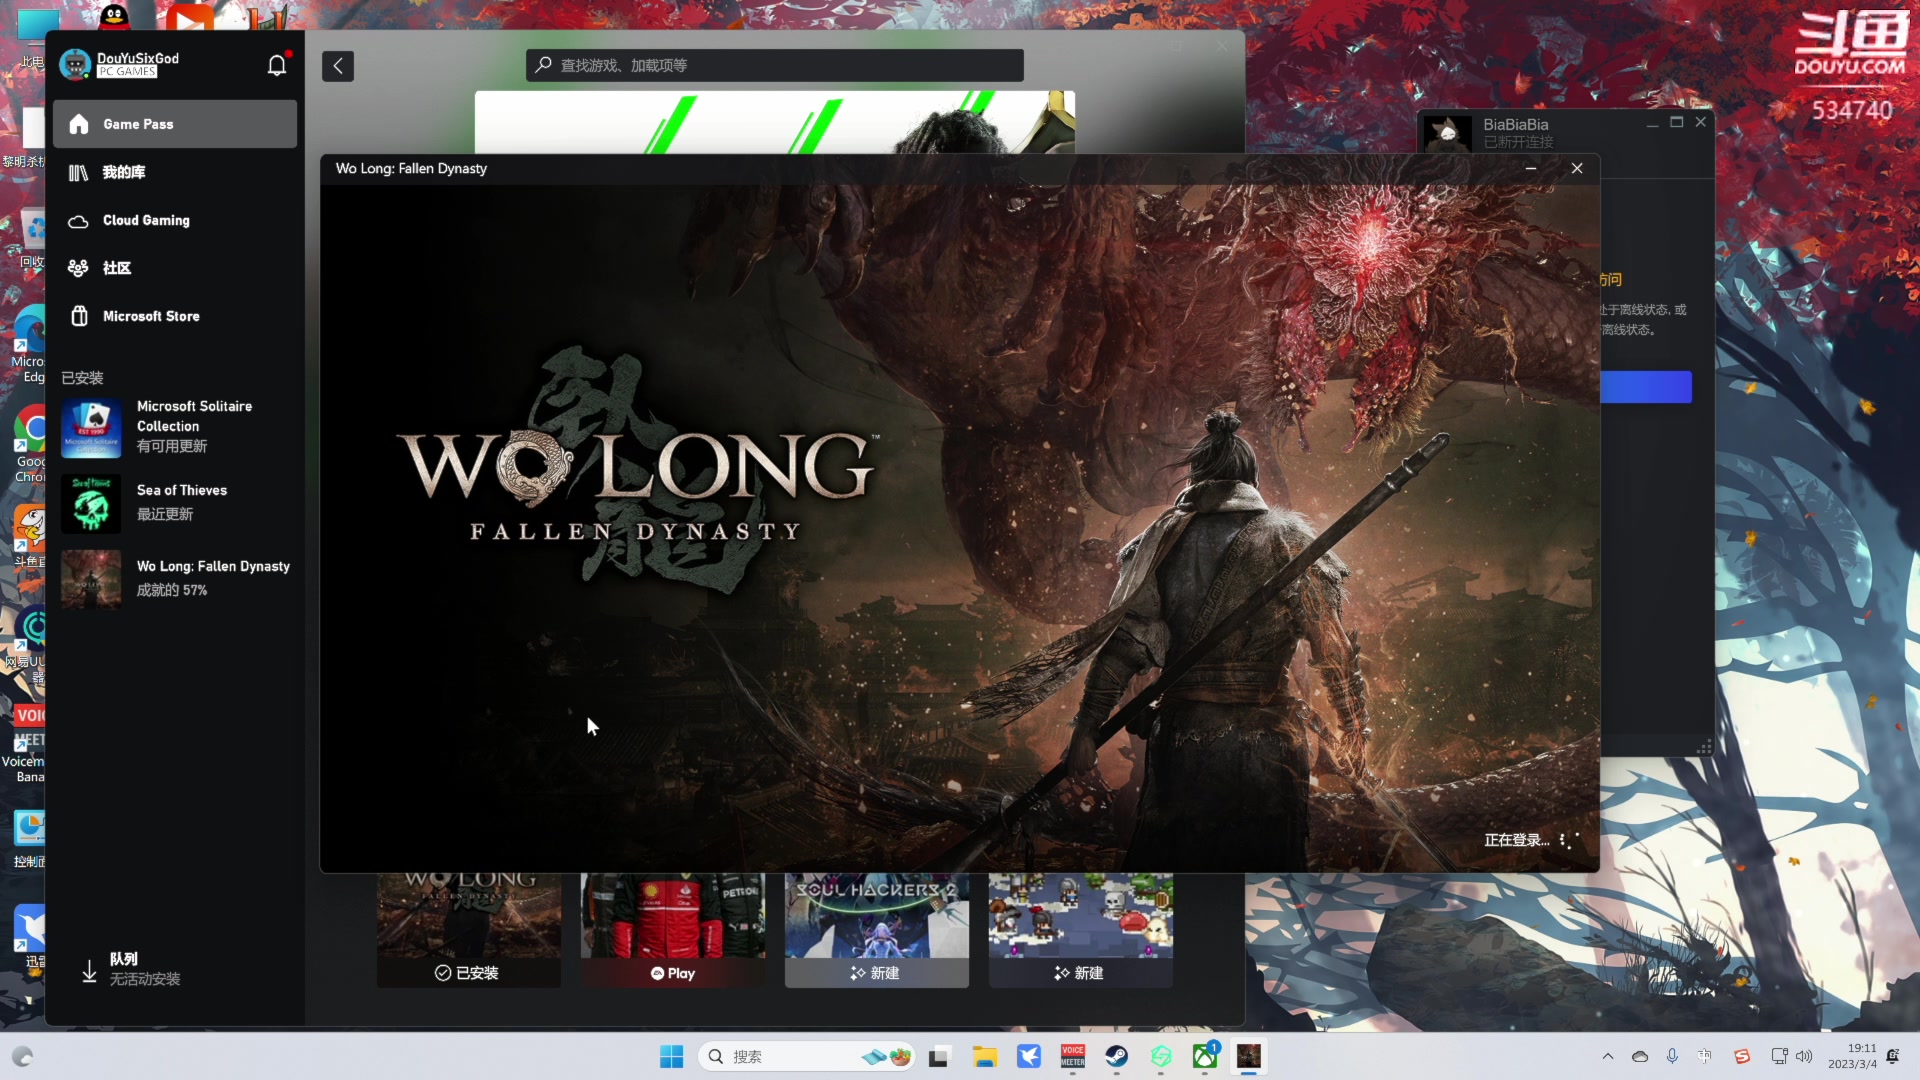Select the Game Pass tab in the sidebar
This screenshot has width=1920, height=1080.
(175, 124)
